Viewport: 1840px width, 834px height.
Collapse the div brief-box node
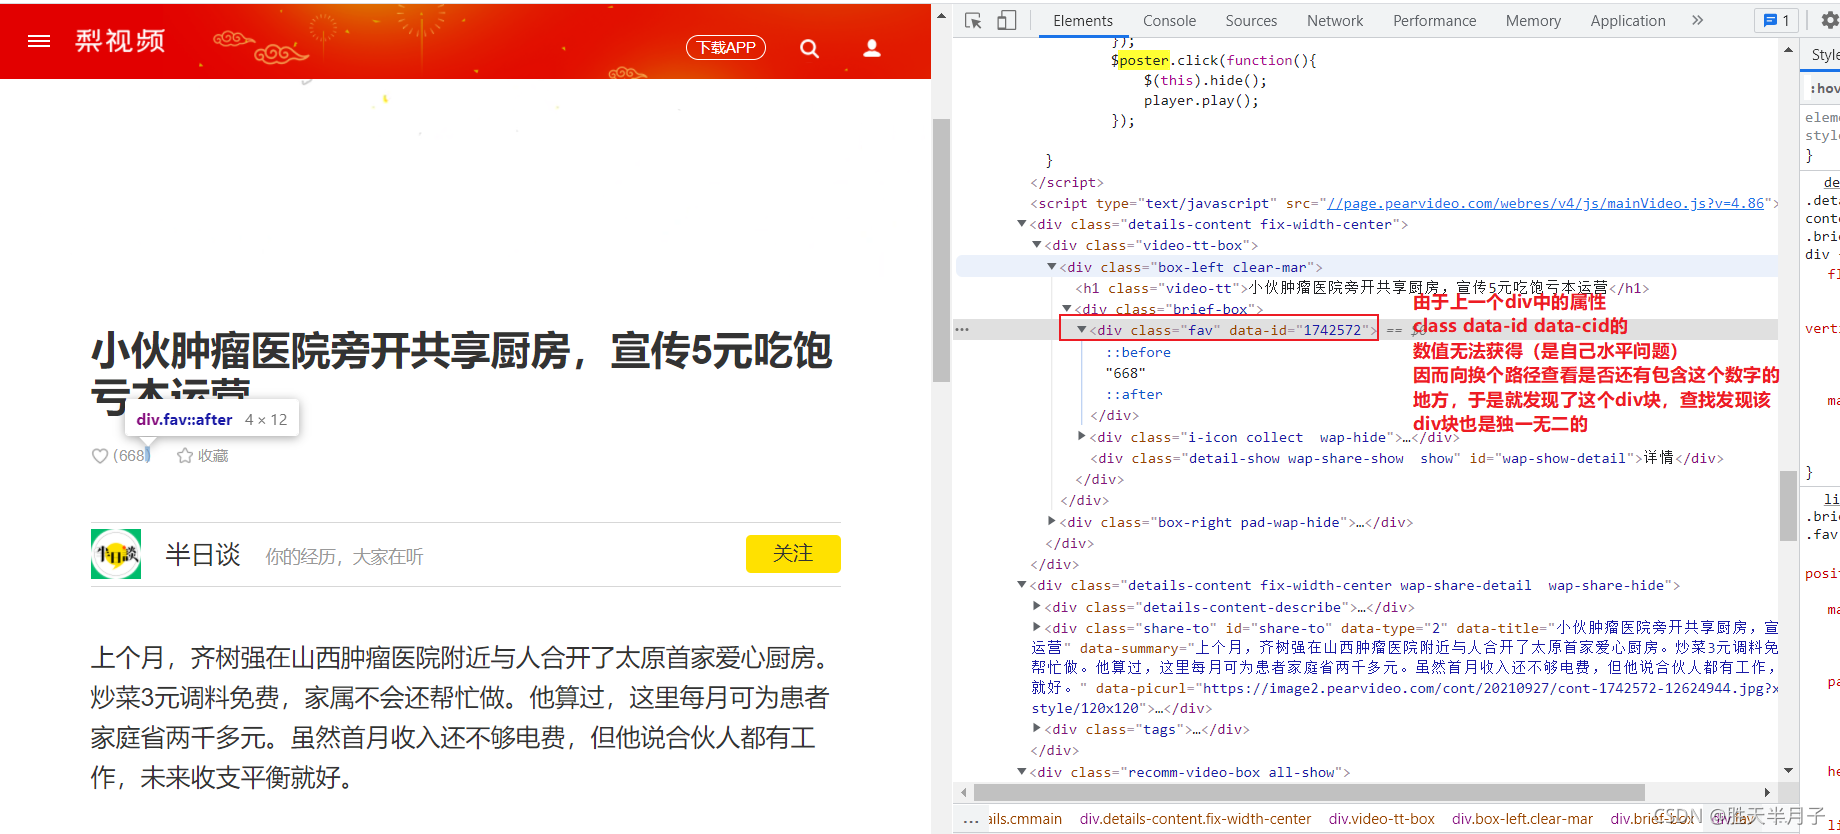click(x=1067, y=309)
